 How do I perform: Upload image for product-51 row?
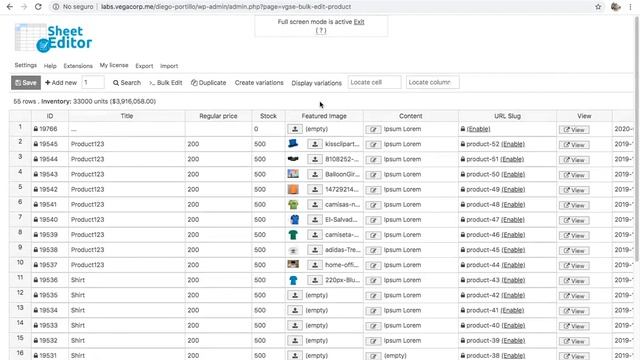click(x=315, y=159)
